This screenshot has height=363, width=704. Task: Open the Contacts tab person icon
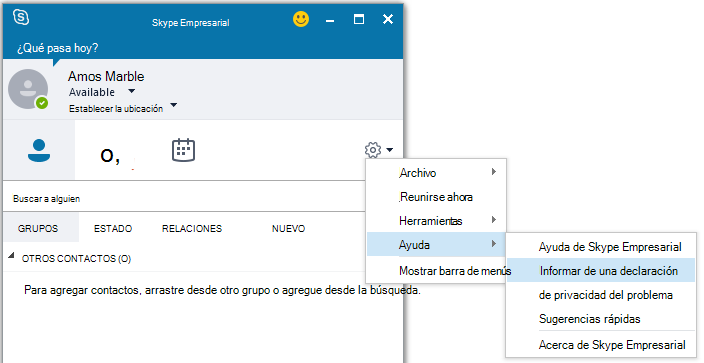(x=39, y=151)
